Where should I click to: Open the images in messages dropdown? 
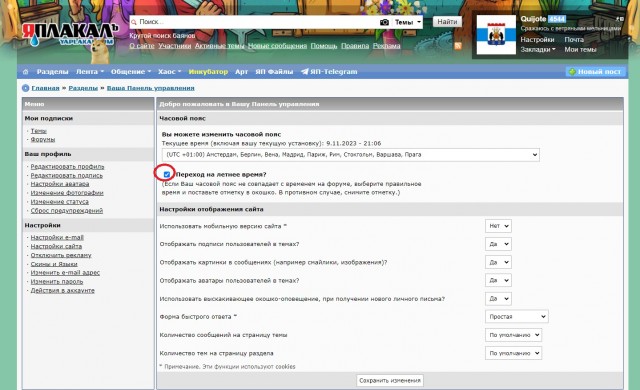[x=498, y=262]
